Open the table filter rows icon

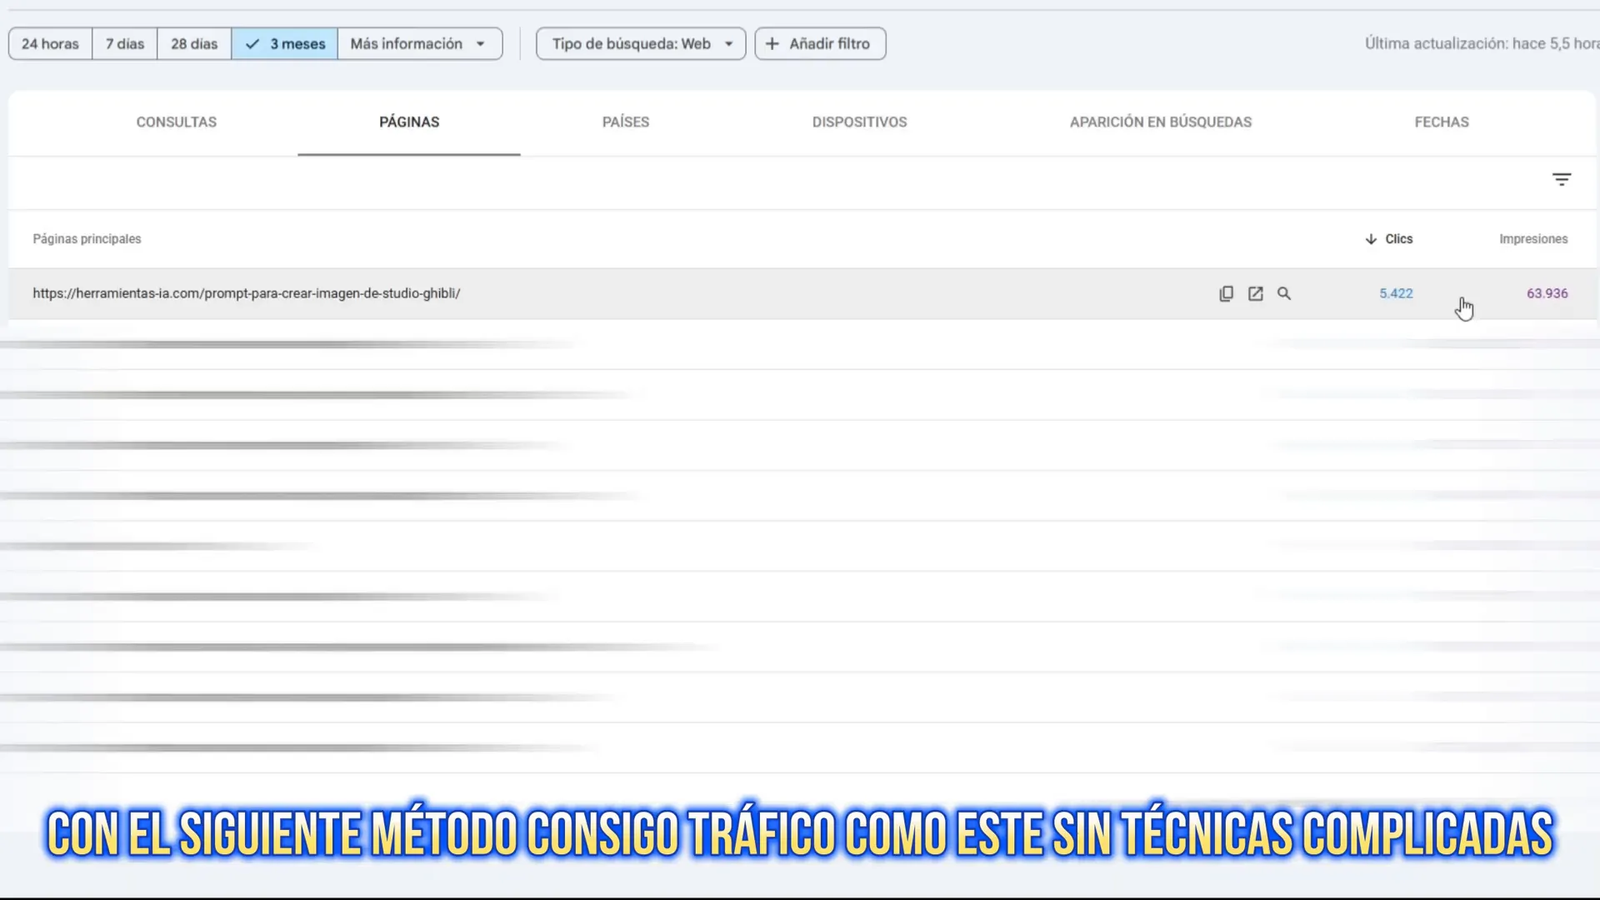coord(1561,180)
